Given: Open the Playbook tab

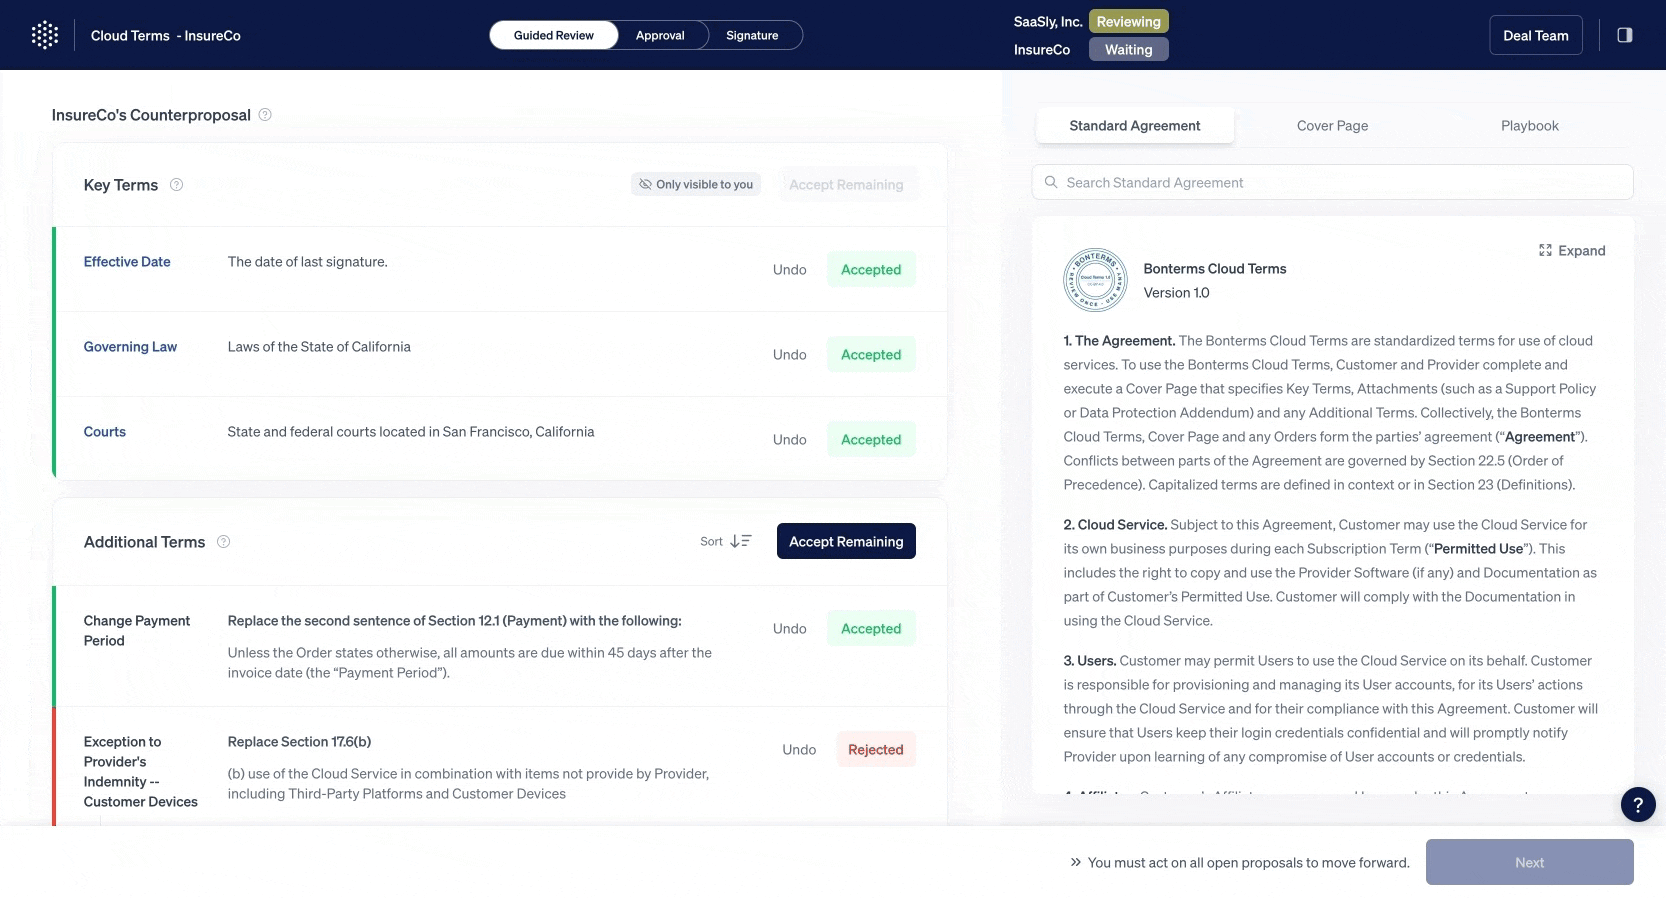Looking at the screenshot, I should point(1529,126).
